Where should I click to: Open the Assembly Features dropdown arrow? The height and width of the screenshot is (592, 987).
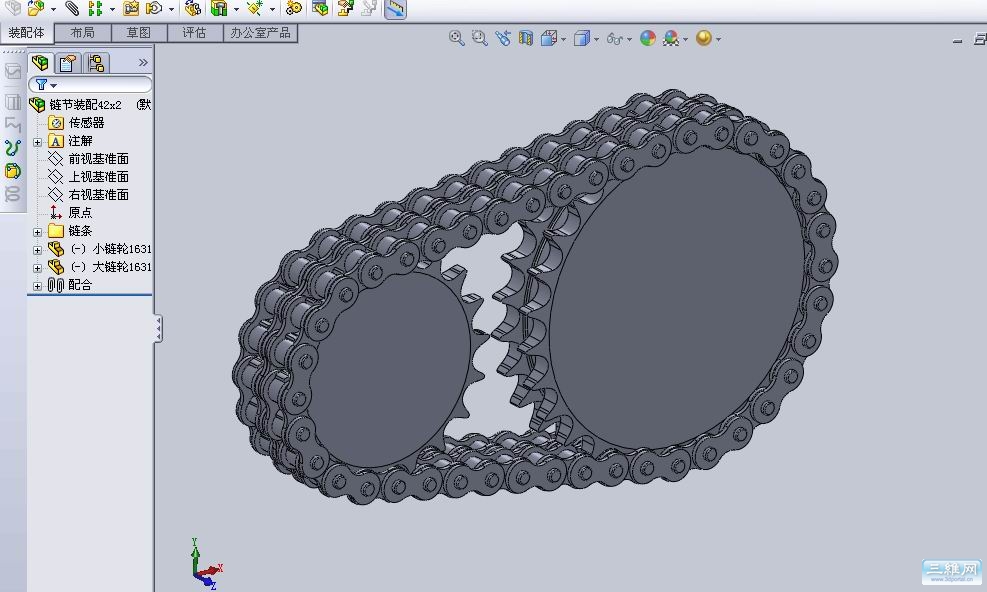(x=236, y=9)
